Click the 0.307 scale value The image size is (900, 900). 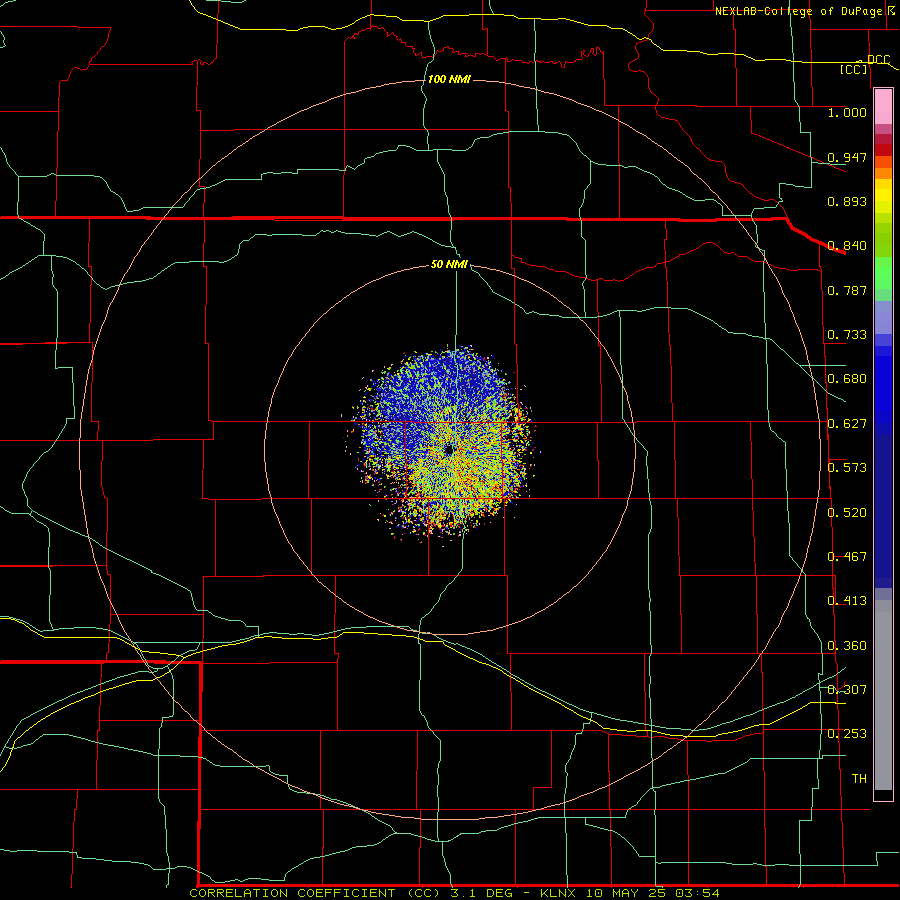(x=847, y=690)
